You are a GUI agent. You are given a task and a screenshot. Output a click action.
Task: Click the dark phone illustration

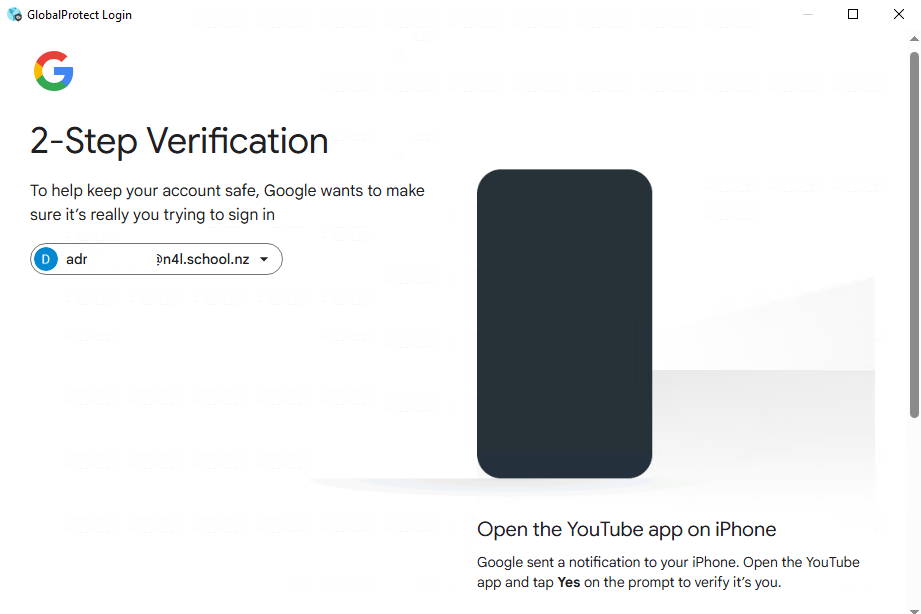click(x=564, y=323)
